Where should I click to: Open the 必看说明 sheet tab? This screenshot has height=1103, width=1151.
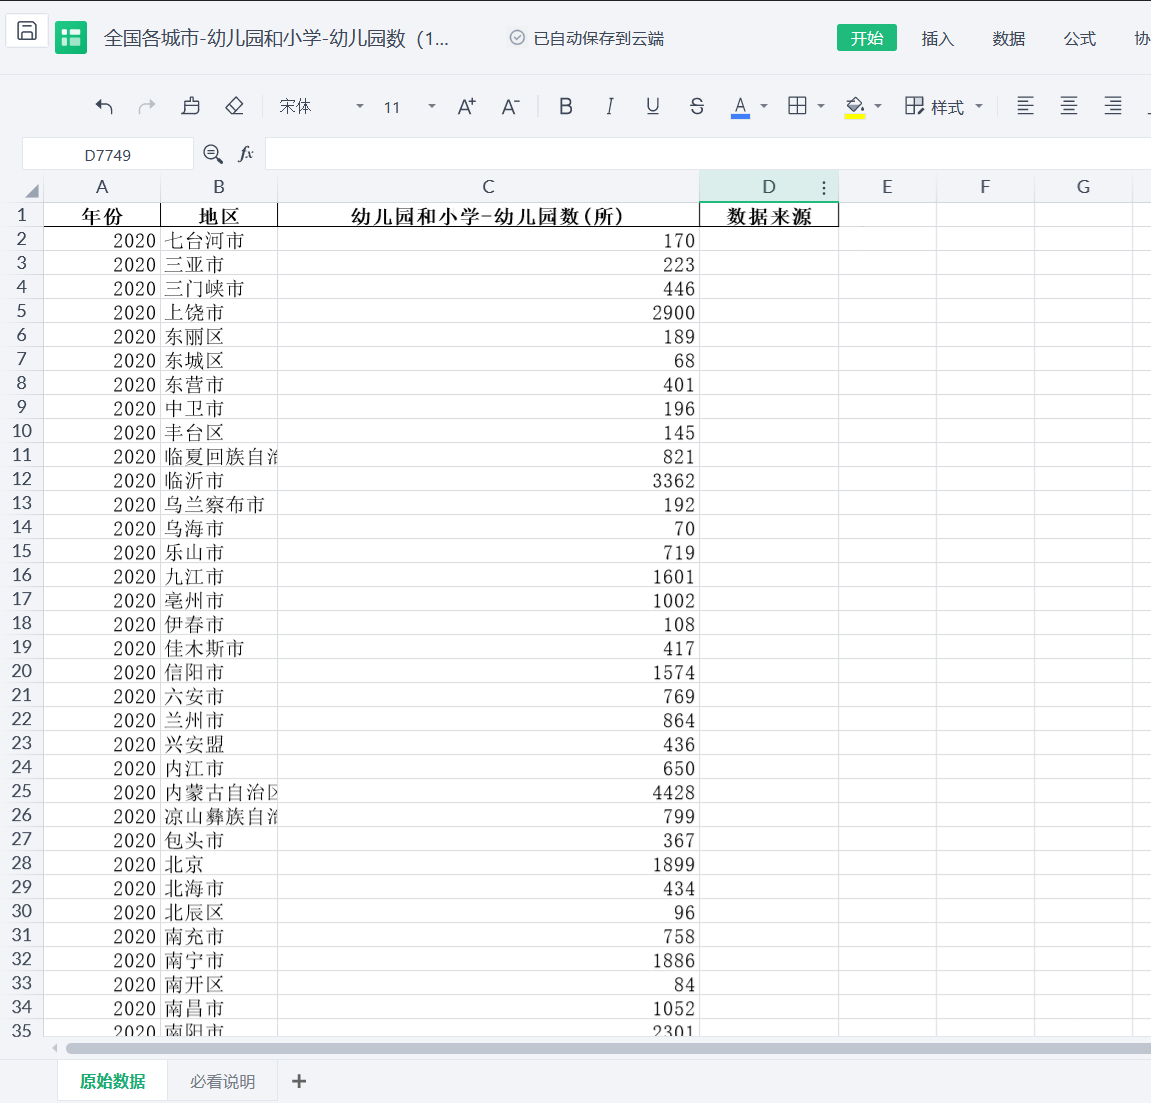tap(222, 1082)
